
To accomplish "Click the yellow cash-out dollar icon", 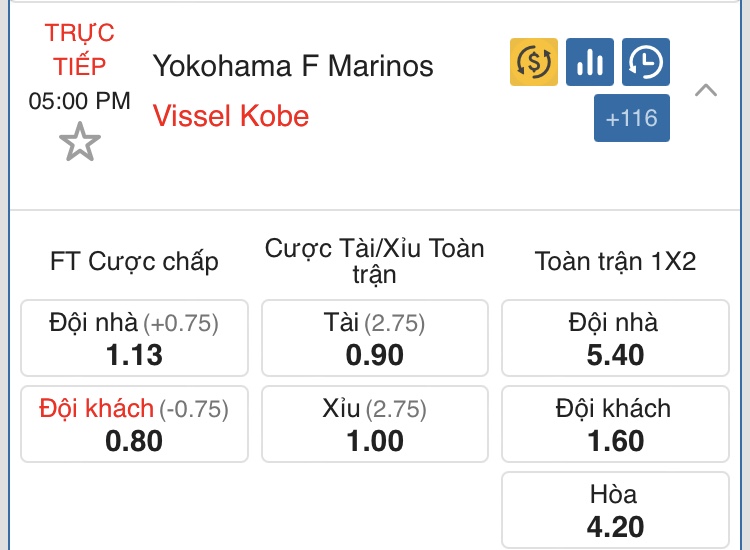I will (x=534, y=62).
